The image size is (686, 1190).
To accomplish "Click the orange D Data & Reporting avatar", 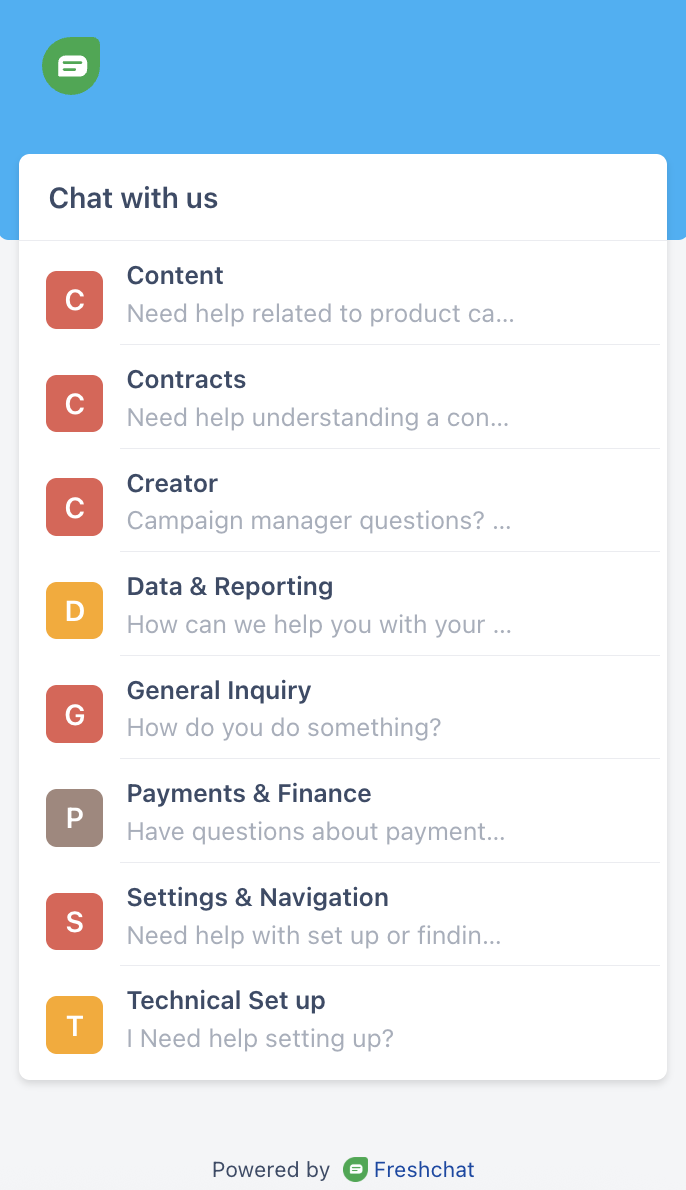I will point(75,611).
